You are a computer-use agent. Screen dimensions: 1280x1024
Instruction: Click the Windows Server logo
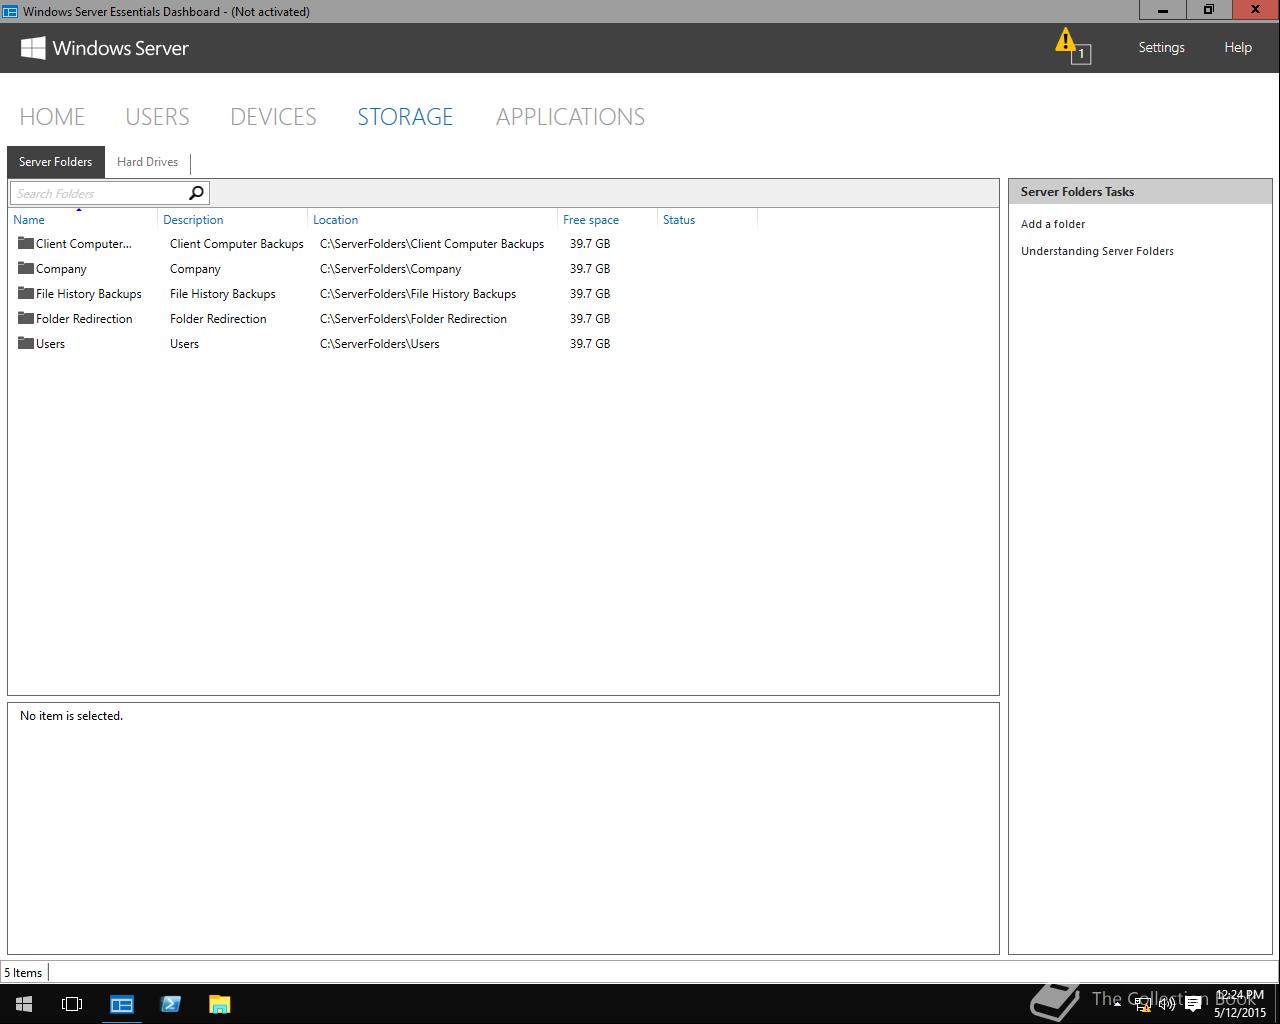(x=105, y=48)
